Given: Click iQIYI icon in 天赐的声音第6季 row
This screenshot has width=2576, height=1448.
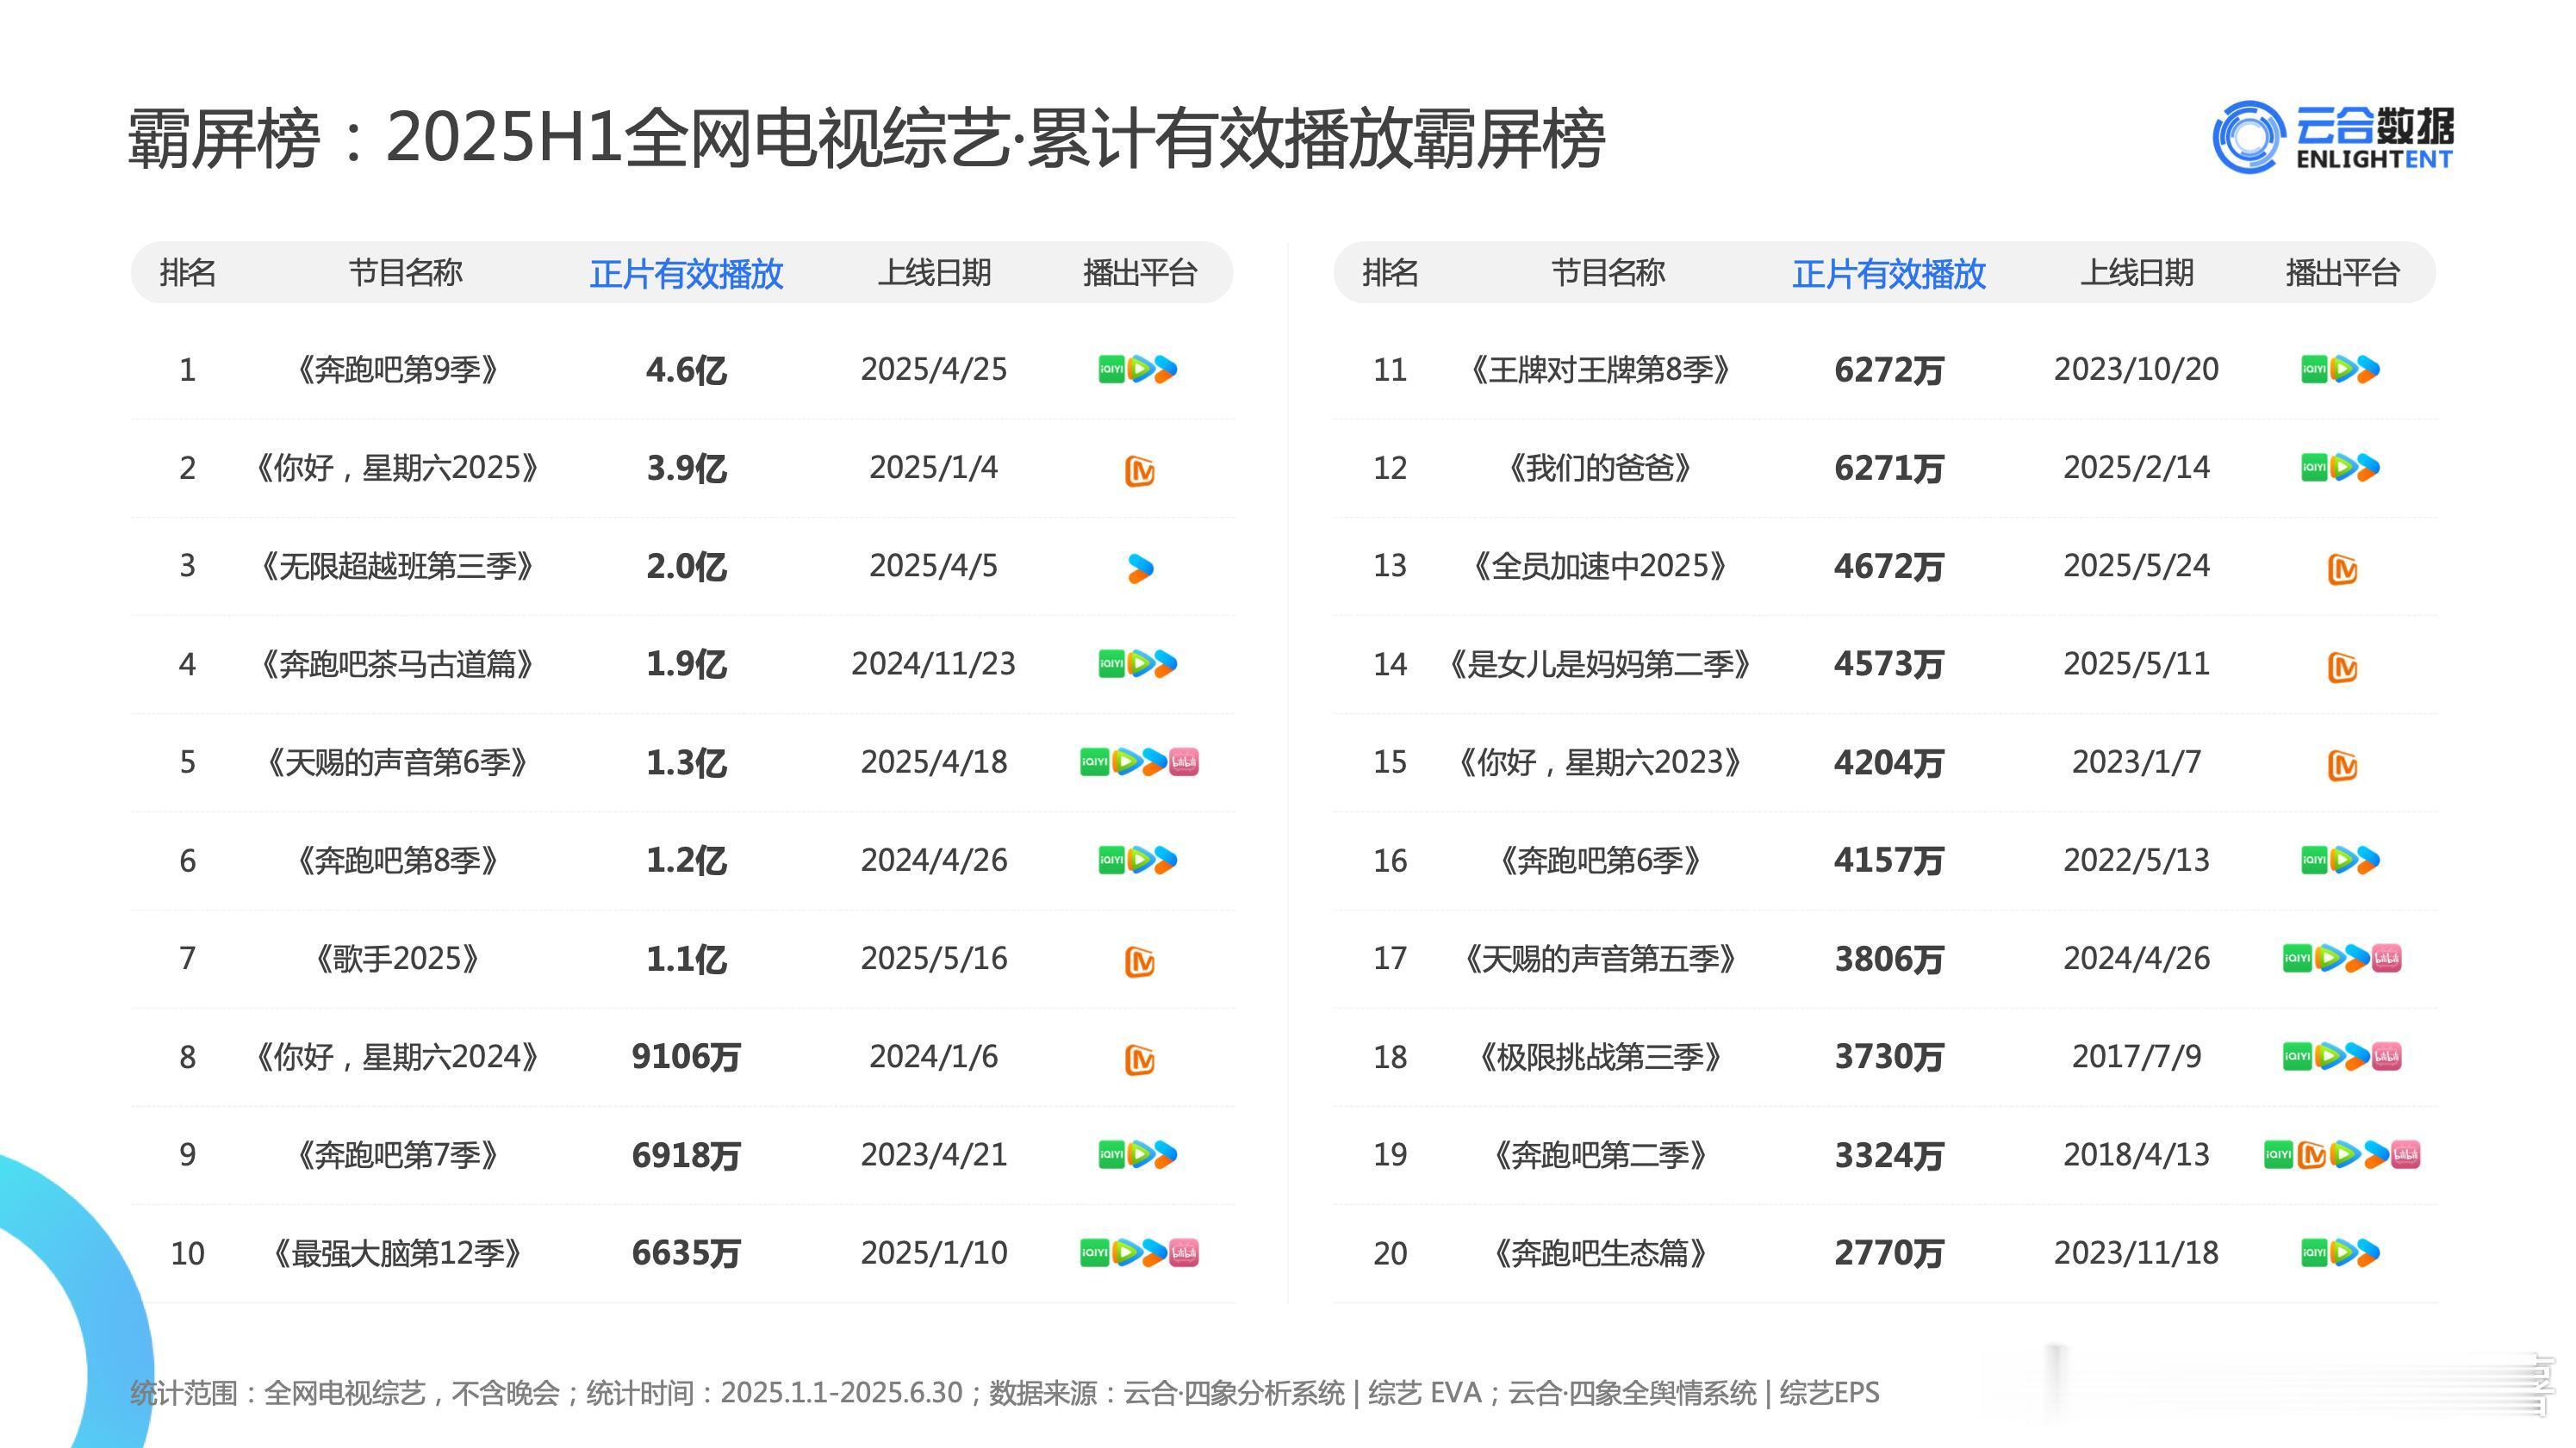Looking at the screenshot, I should click(1094, 762).
